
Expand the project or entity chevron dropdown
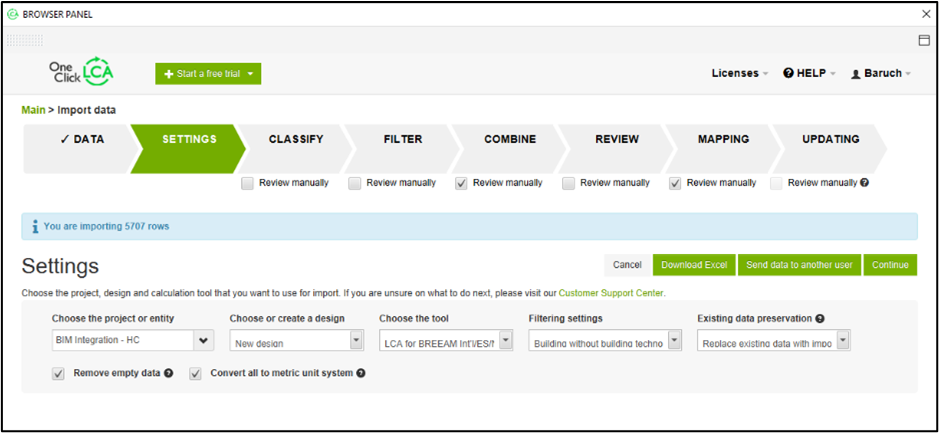[x=204, y=340]
